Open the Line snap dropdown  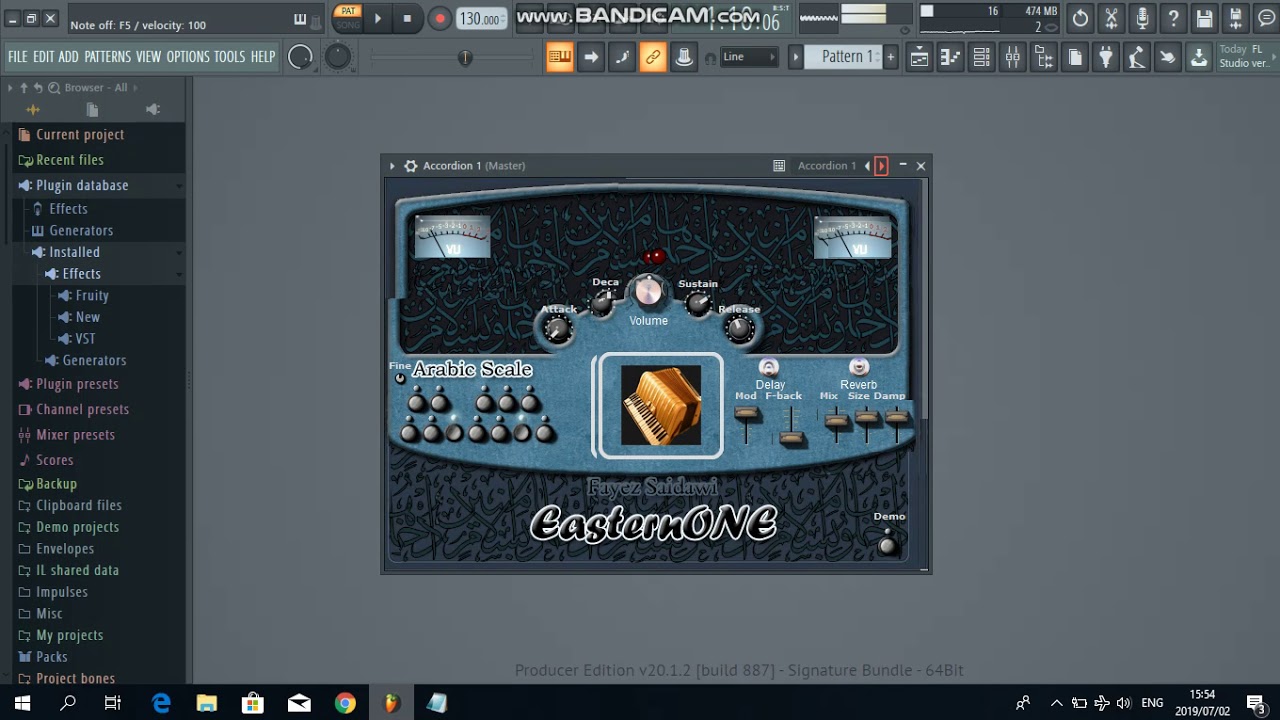click(750, 57)
